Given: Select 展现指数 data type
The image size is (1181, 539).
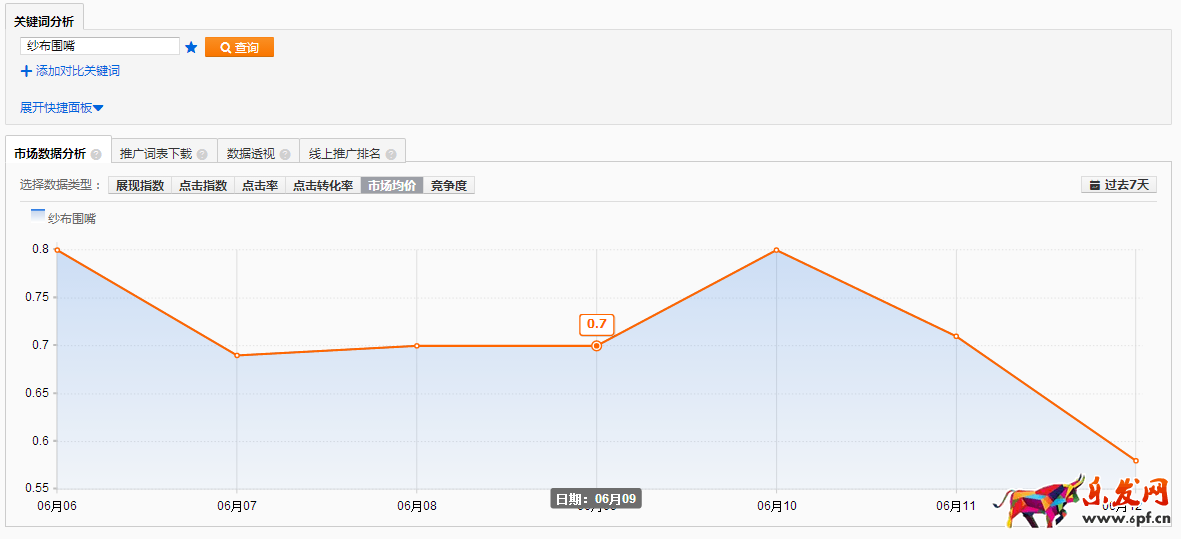Looking at the screenshot, I should point(140,185).
